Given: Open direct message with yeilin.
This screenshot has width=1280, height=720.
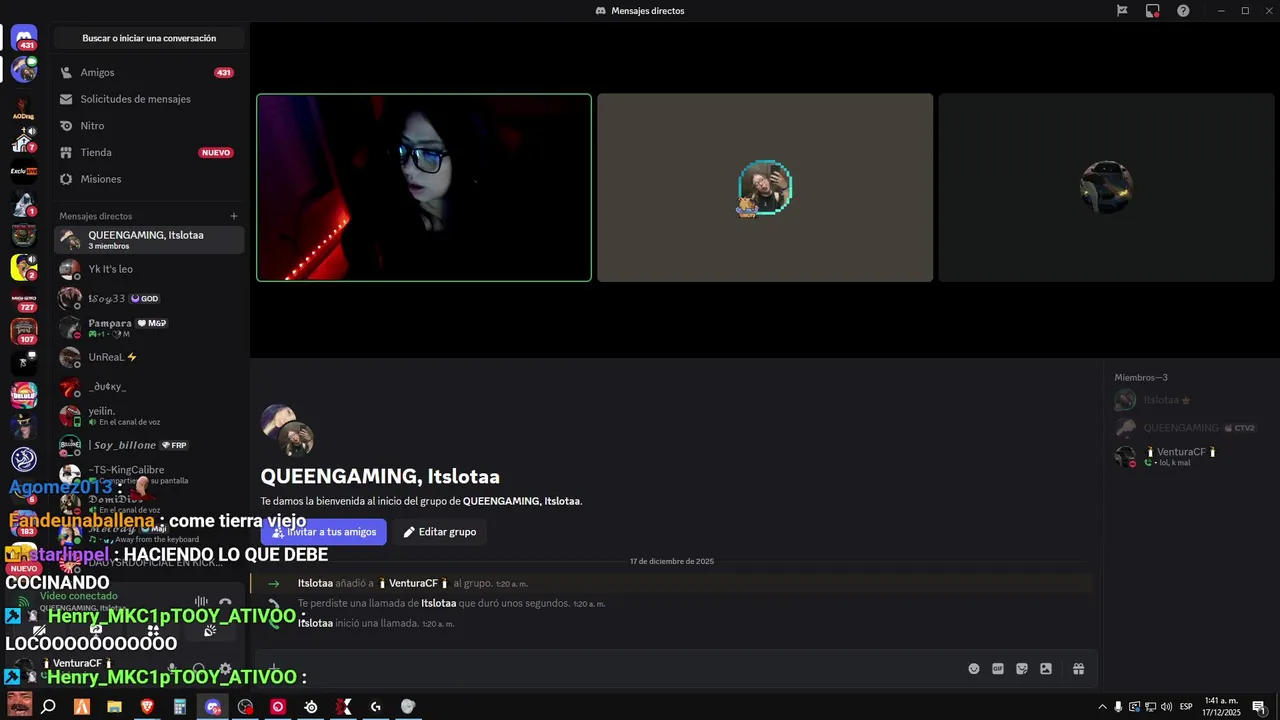Looking at the screenshot, I should click(x=149, y=416).
